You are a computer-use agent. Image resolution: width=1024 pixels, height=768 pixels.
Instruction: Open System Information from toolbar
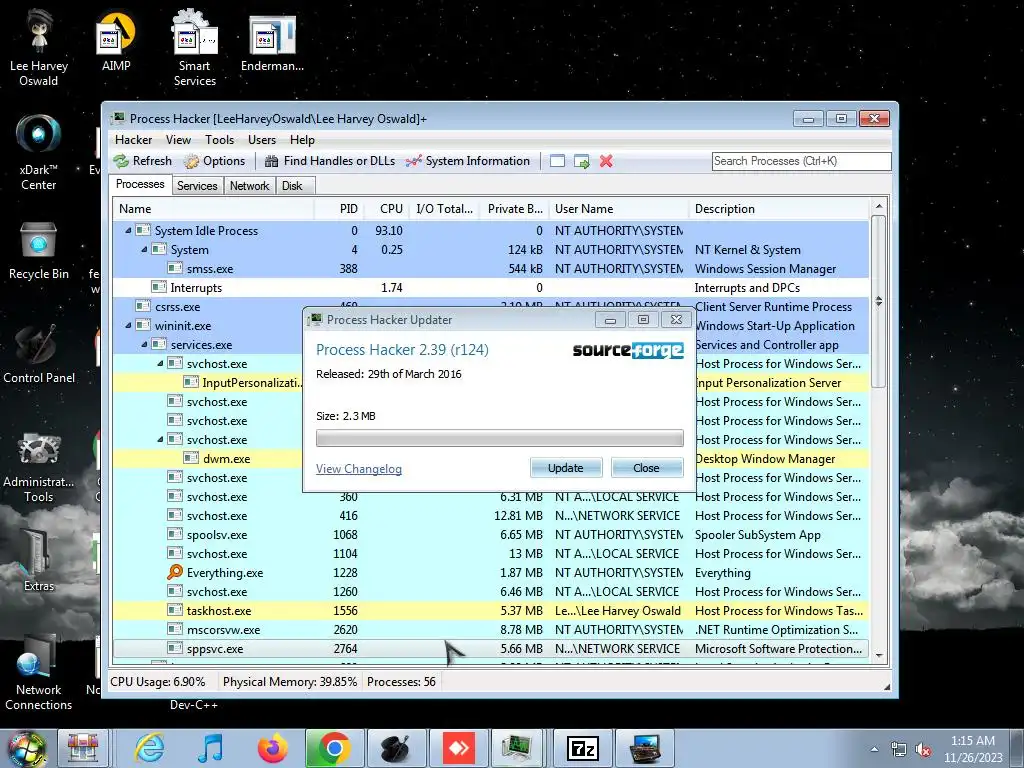[468, 161]
